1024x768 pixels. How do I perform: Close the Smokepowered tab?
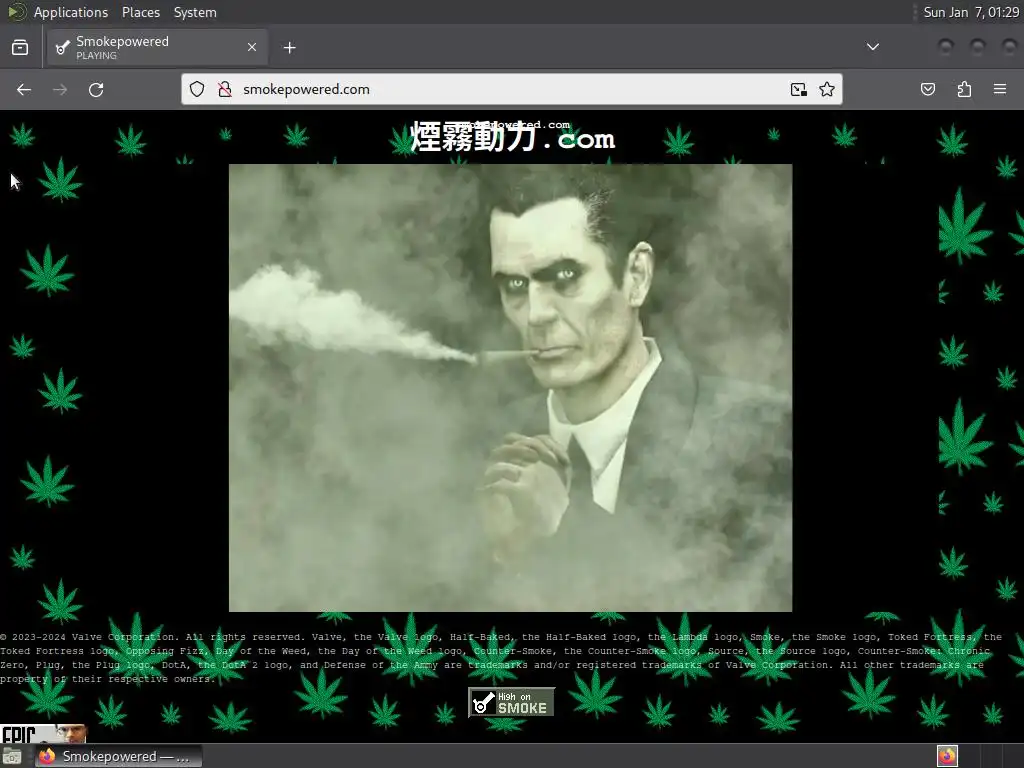[x=252, y=47]
